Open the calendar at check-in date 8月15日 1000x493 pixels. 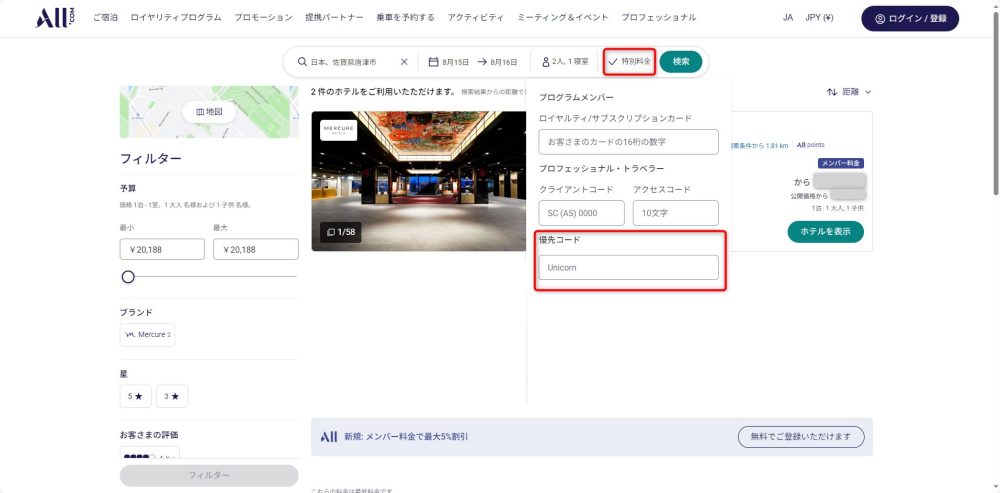[x=448, y=62]
